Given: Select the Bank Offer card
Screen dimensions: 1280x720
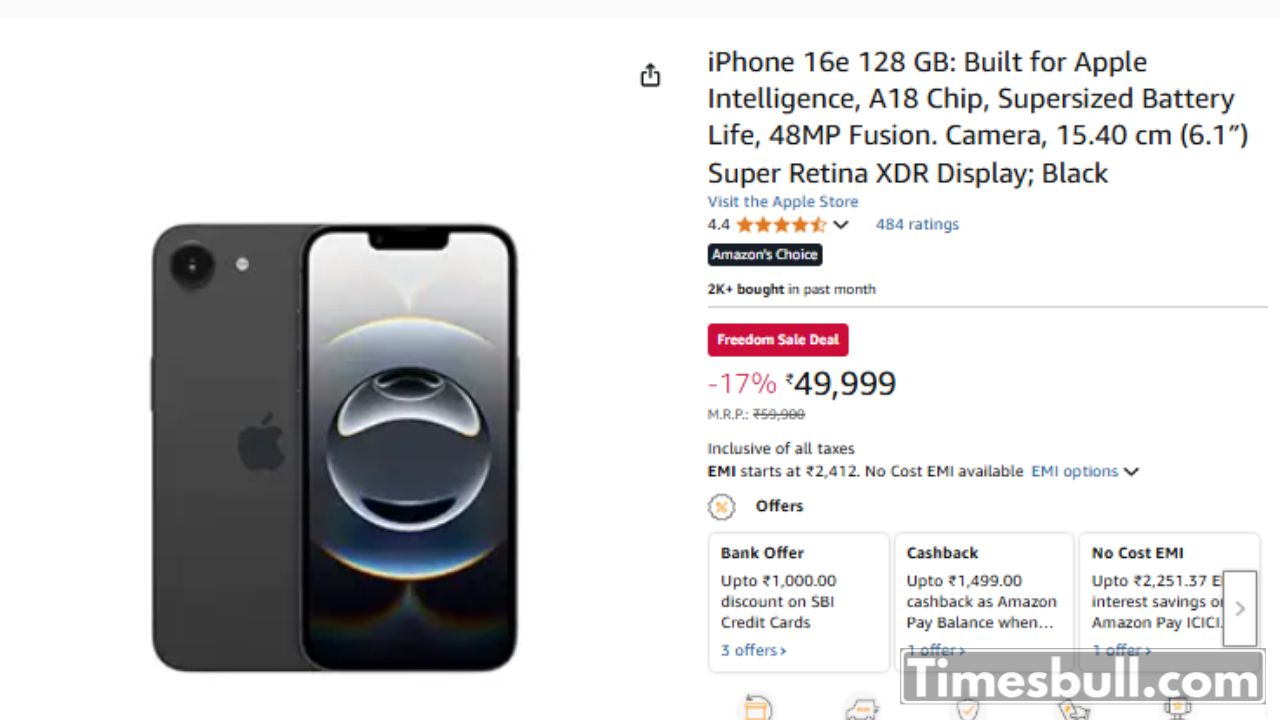Looking at the screenshot, I should (798, 600).
